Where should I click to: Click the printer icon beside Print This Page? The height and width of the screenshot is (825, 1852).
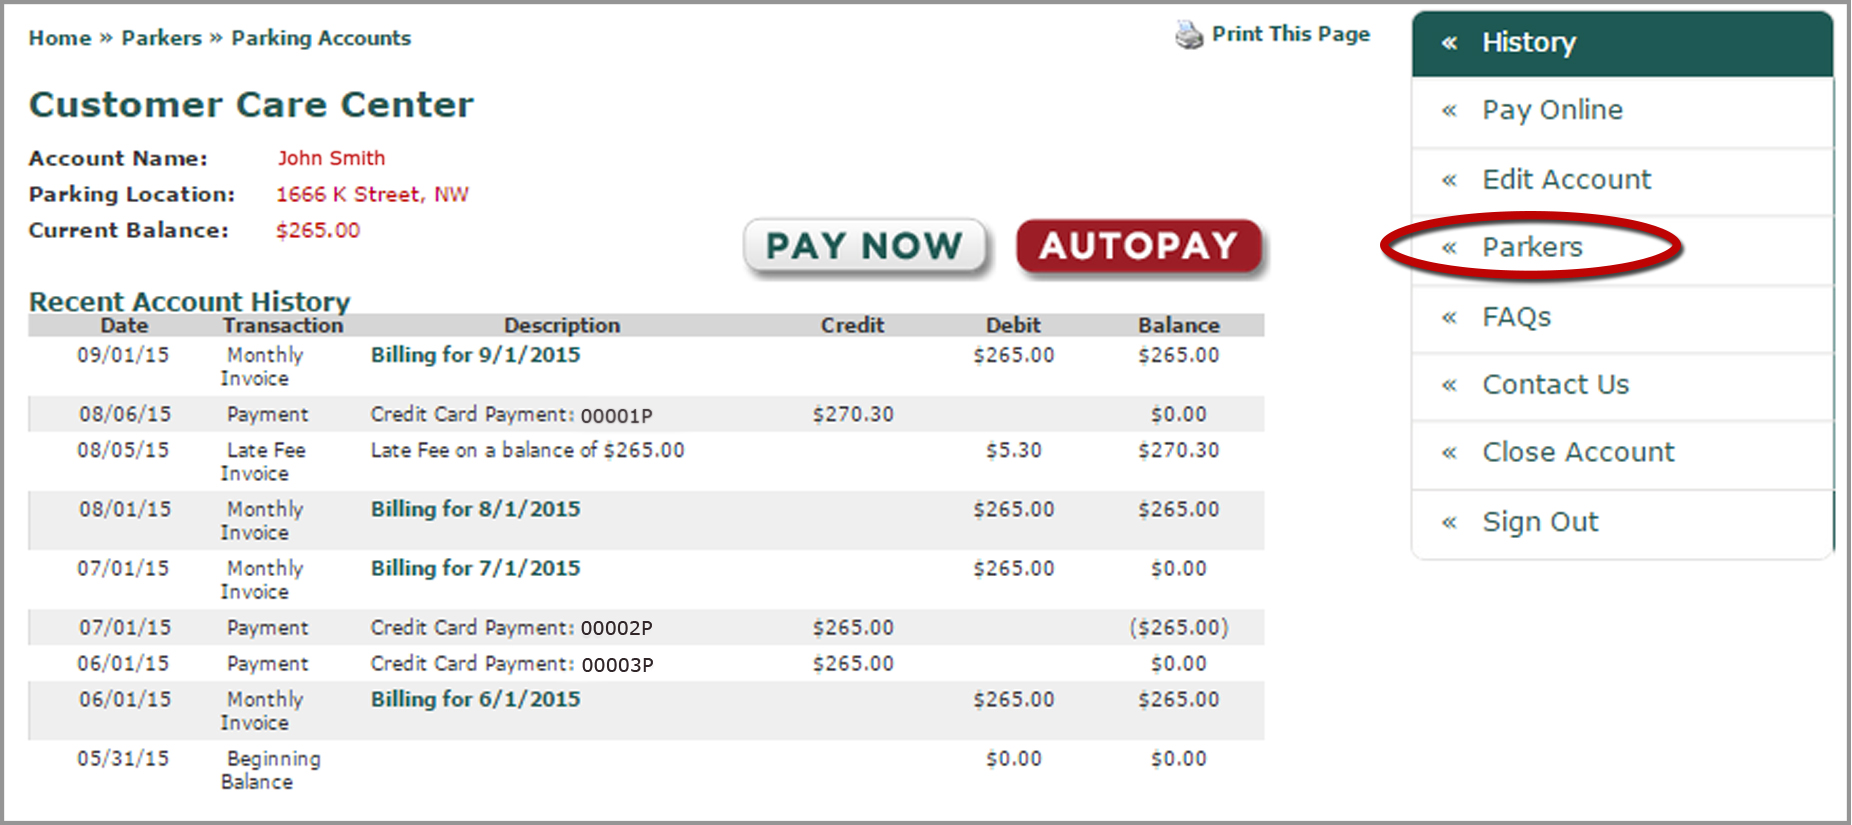click(1189, 35)
